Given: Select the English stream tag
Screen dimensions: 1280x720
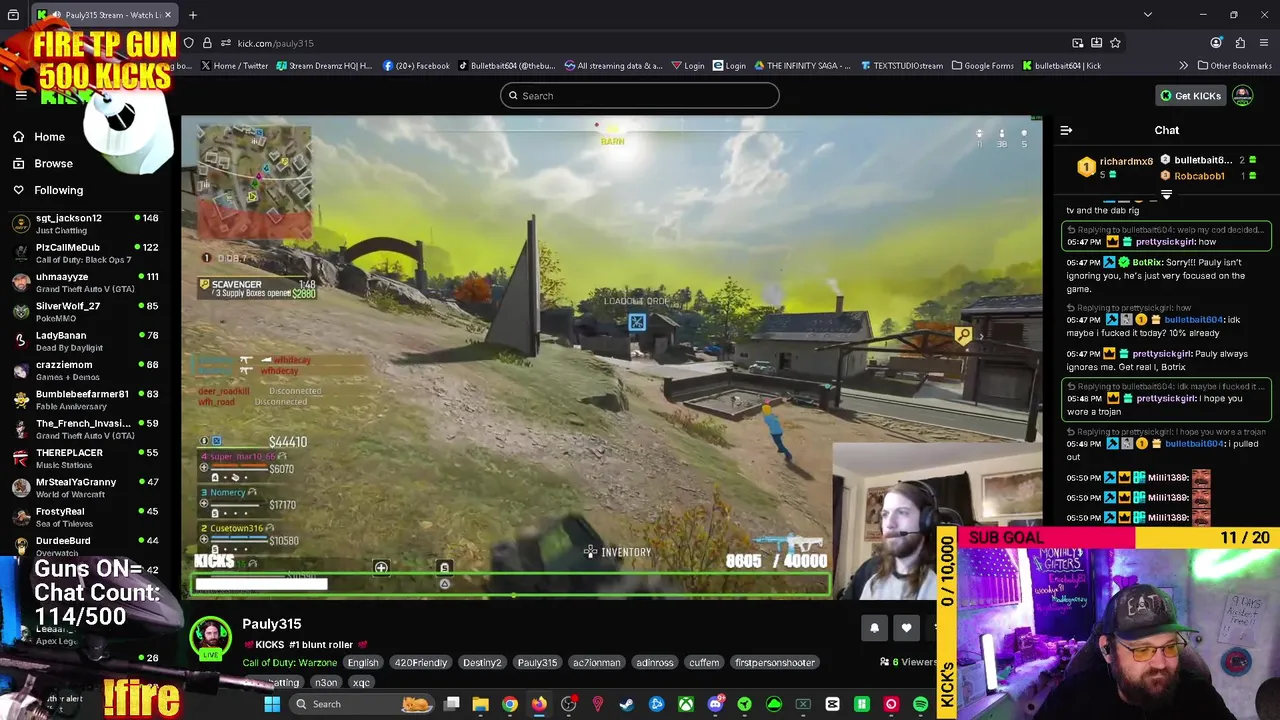Looking at the screenshot, I should tap(363, 662).
